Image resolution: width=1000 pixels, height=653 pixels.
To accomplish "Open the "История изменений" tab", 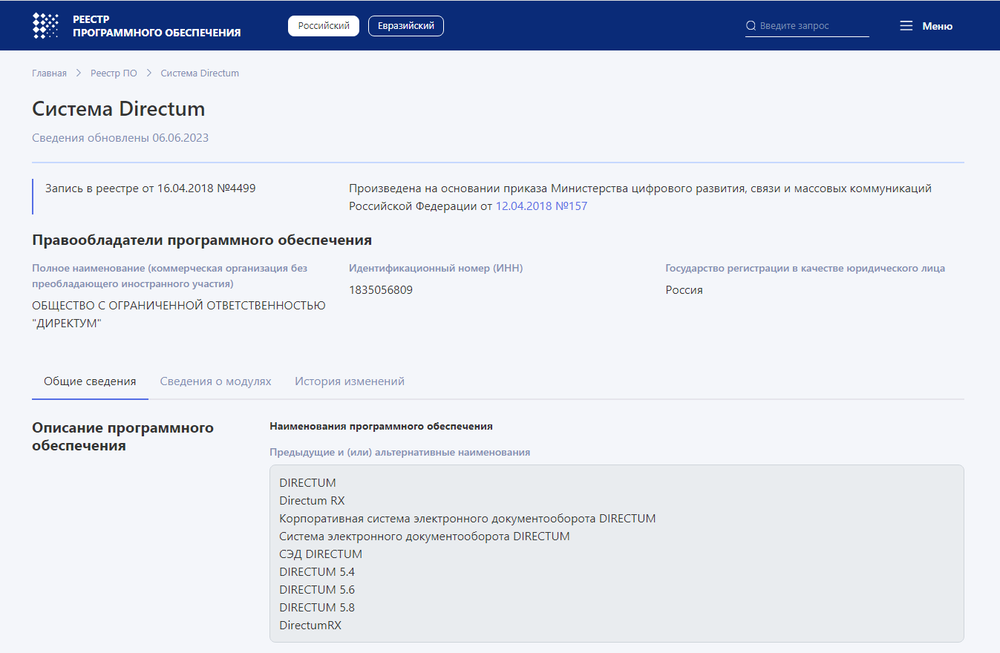I will point(349,381).
